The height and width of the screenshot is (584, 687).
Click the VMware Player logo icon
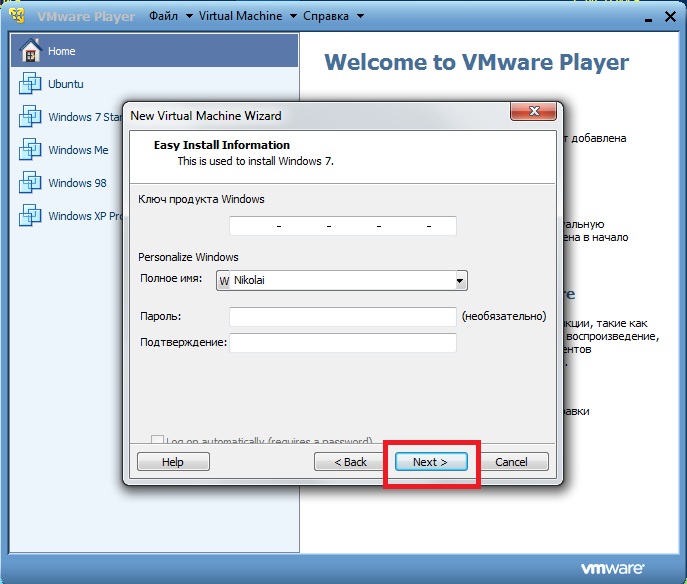(18, 15)
